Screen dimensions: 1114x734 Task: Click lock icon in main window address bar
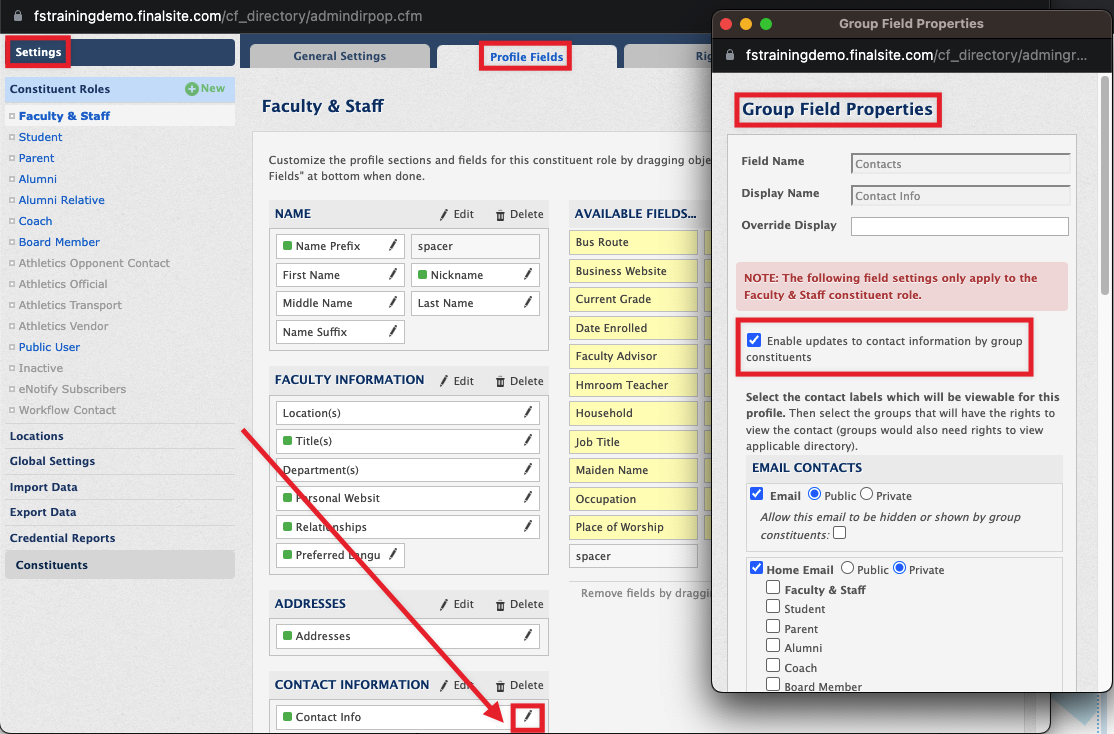point(18,16)
